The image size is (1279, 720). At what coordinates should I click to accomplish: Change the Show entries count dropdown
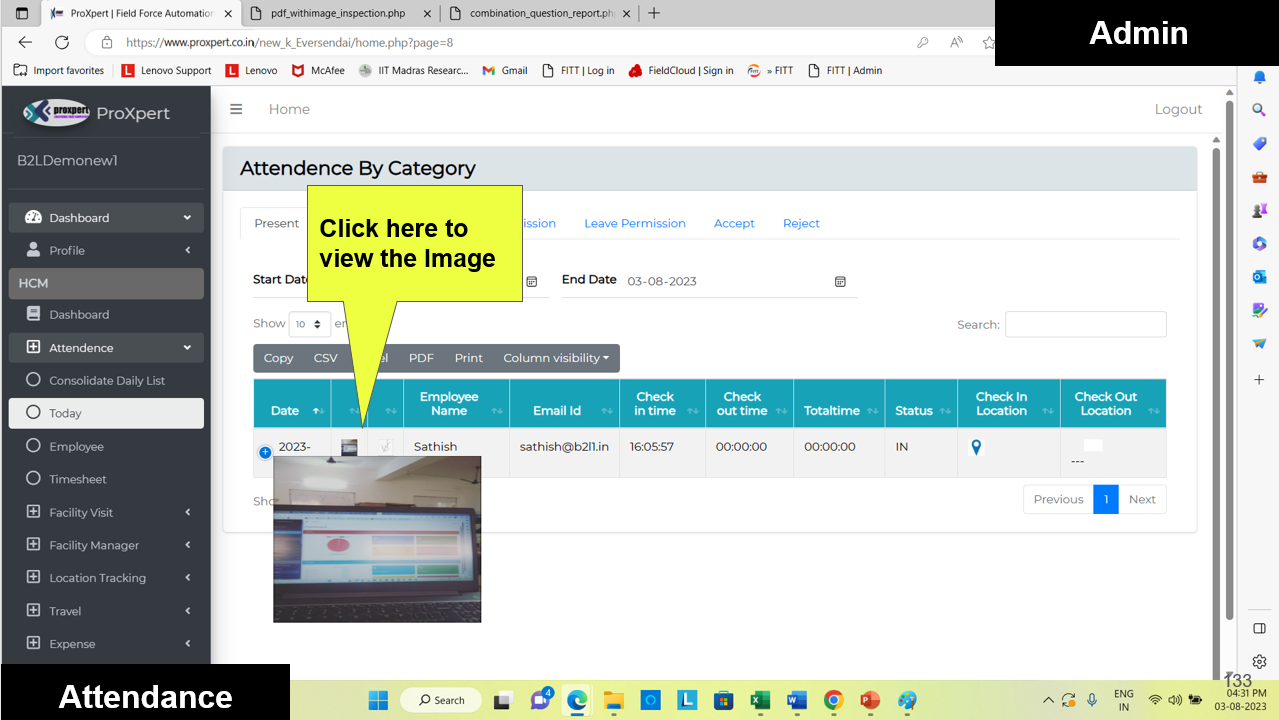click(x=309, y=324)
